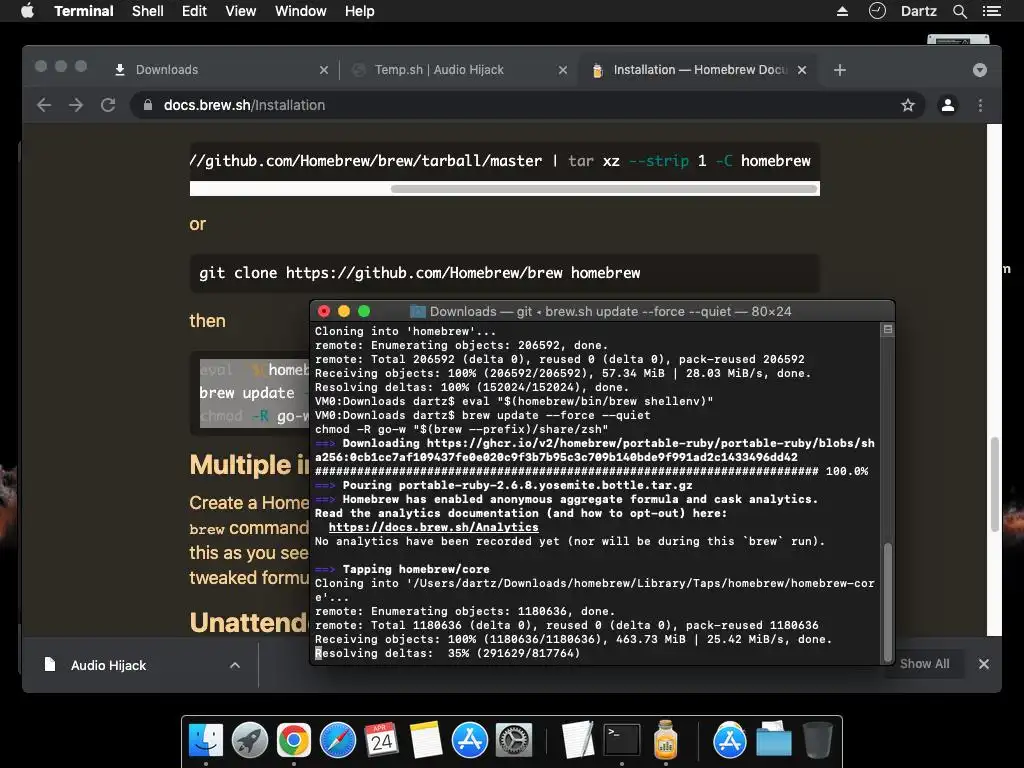Open the Terminal application menu

coord(84,11)
